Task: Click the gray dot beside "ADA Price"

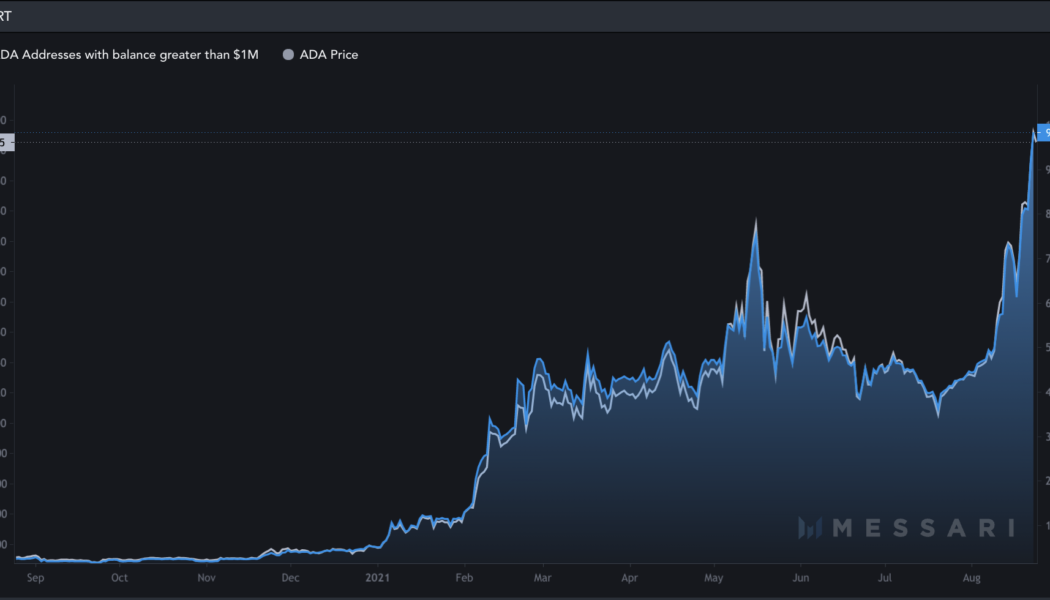Action: [x=289, y=55]
